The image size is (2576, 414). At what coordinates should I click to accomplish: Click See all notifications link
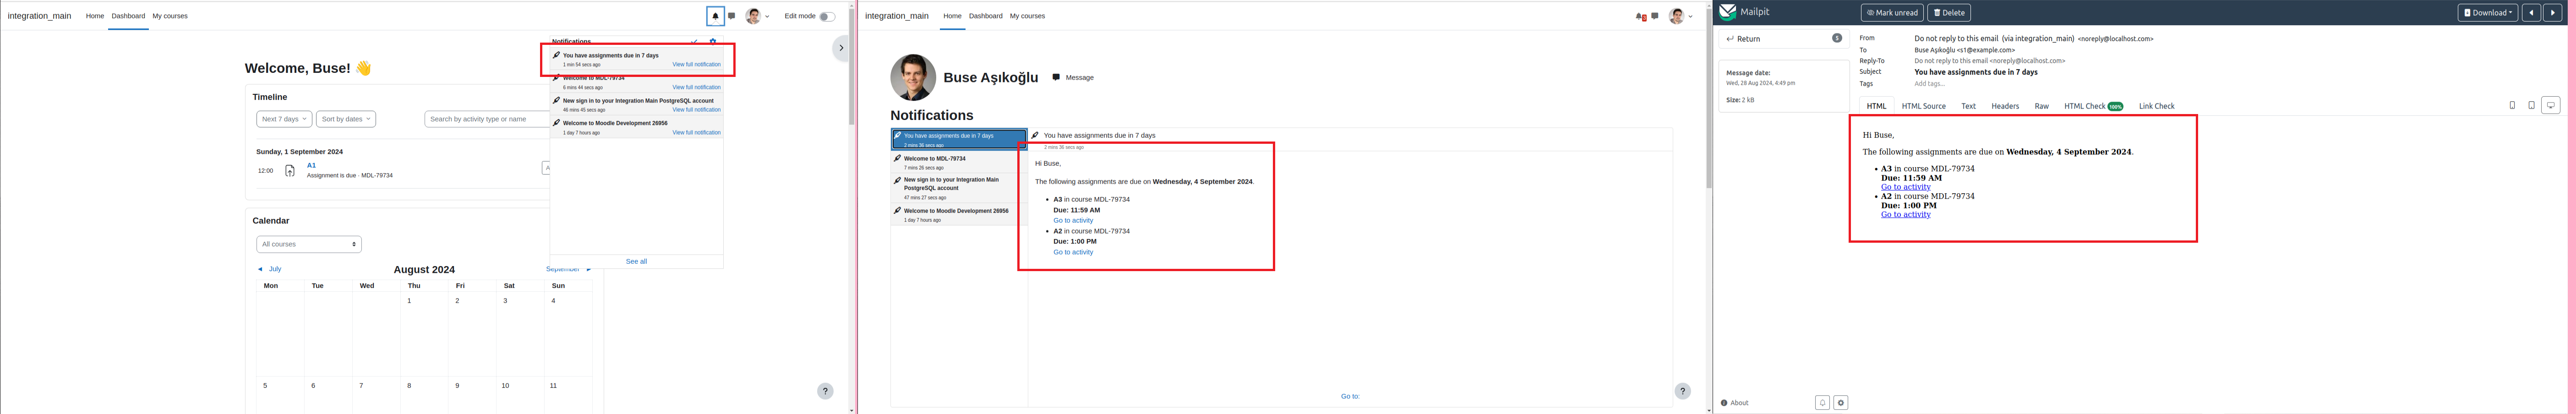pyautogui.click(x=636, y=261)
